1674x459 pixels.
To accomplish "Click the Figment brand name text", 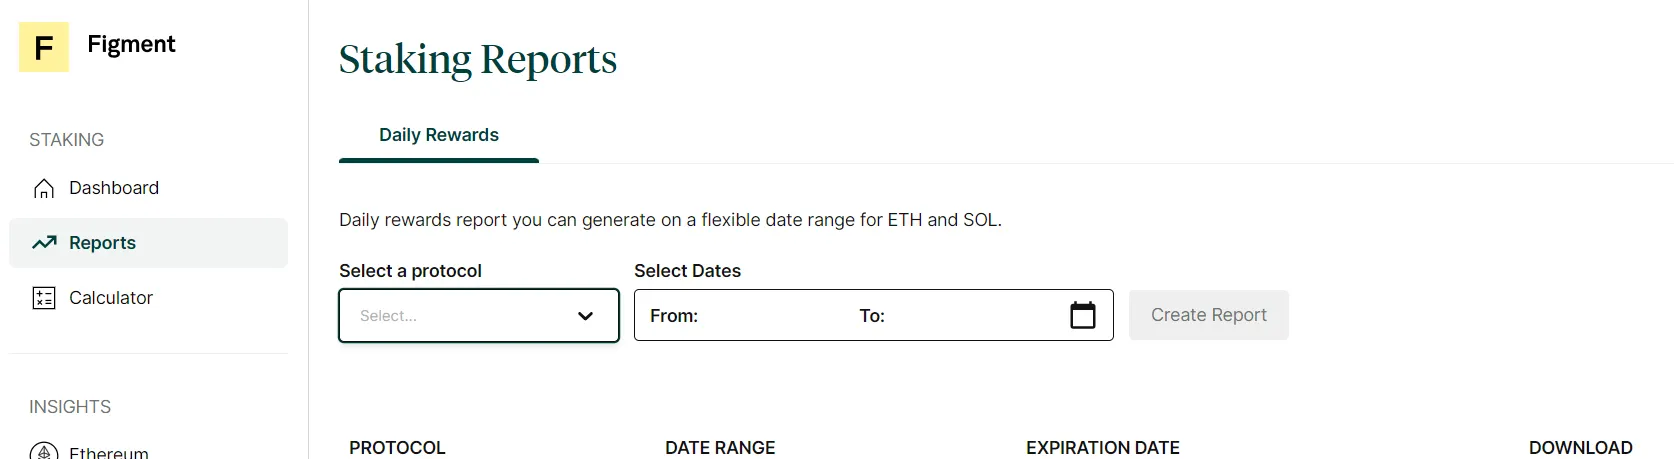I will 131,44.
